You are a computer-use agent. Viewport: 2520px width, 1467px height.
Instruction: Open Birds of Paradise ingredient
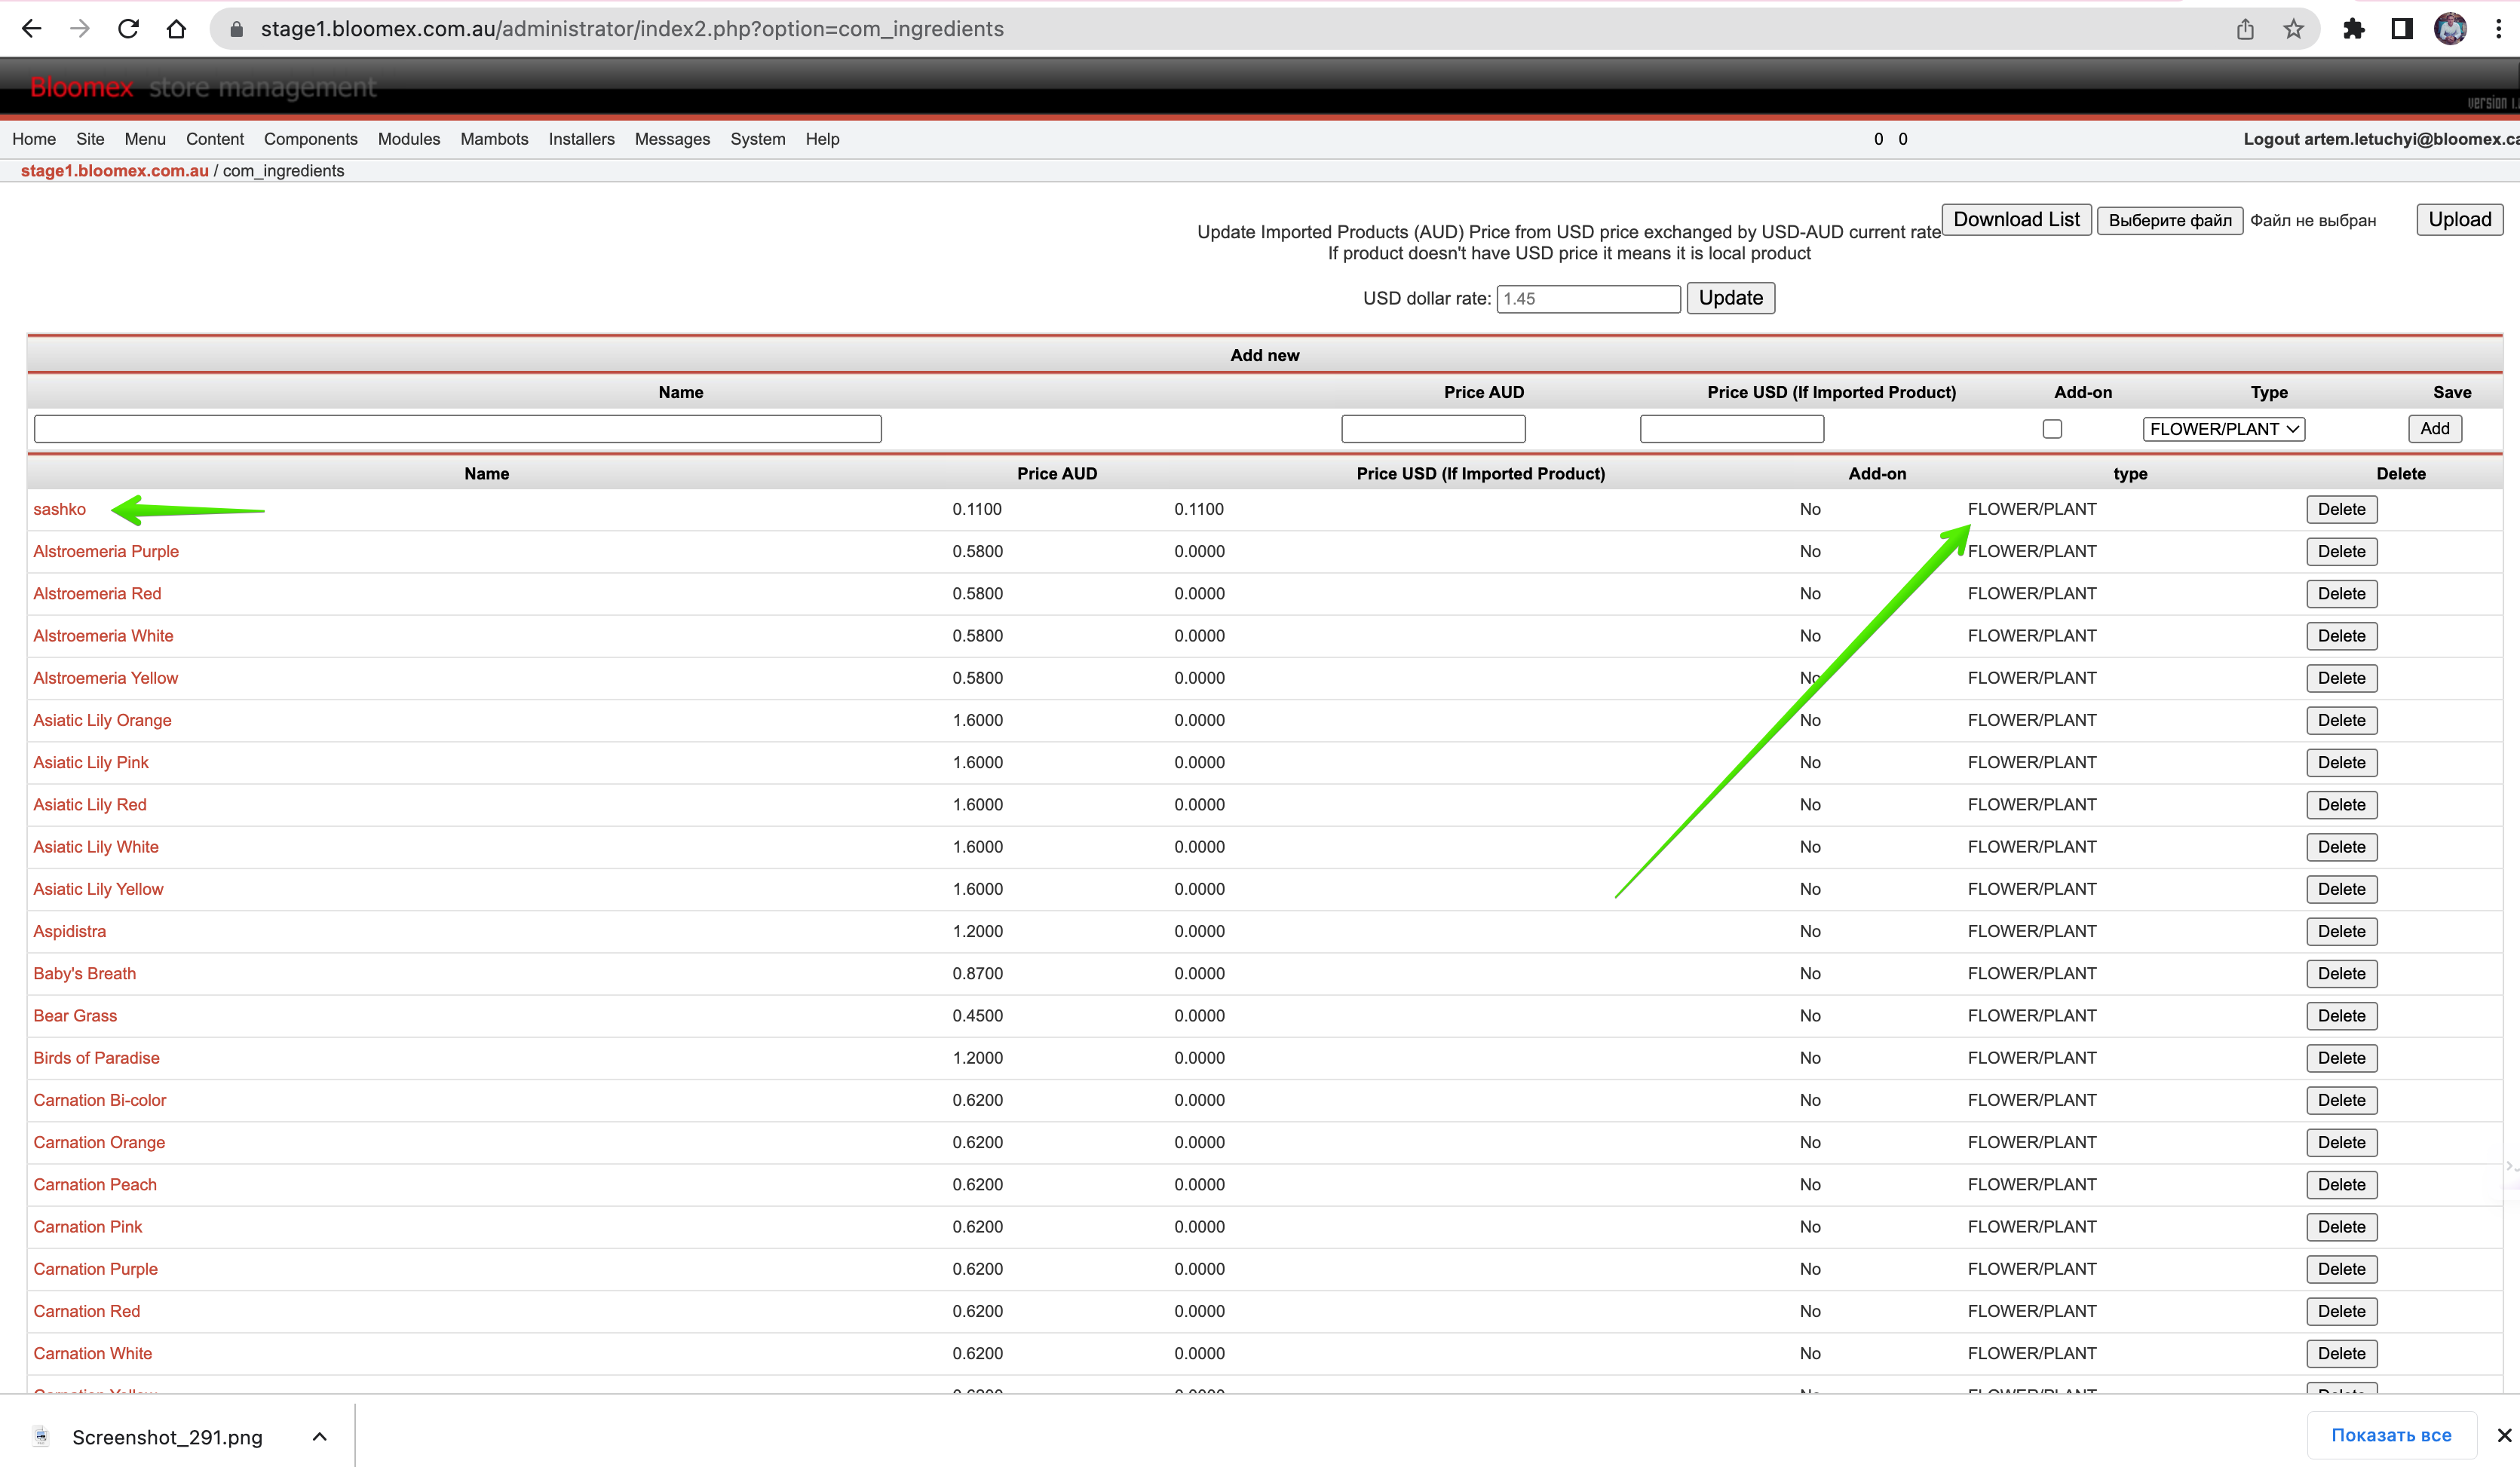click(x=96, y=1058)
